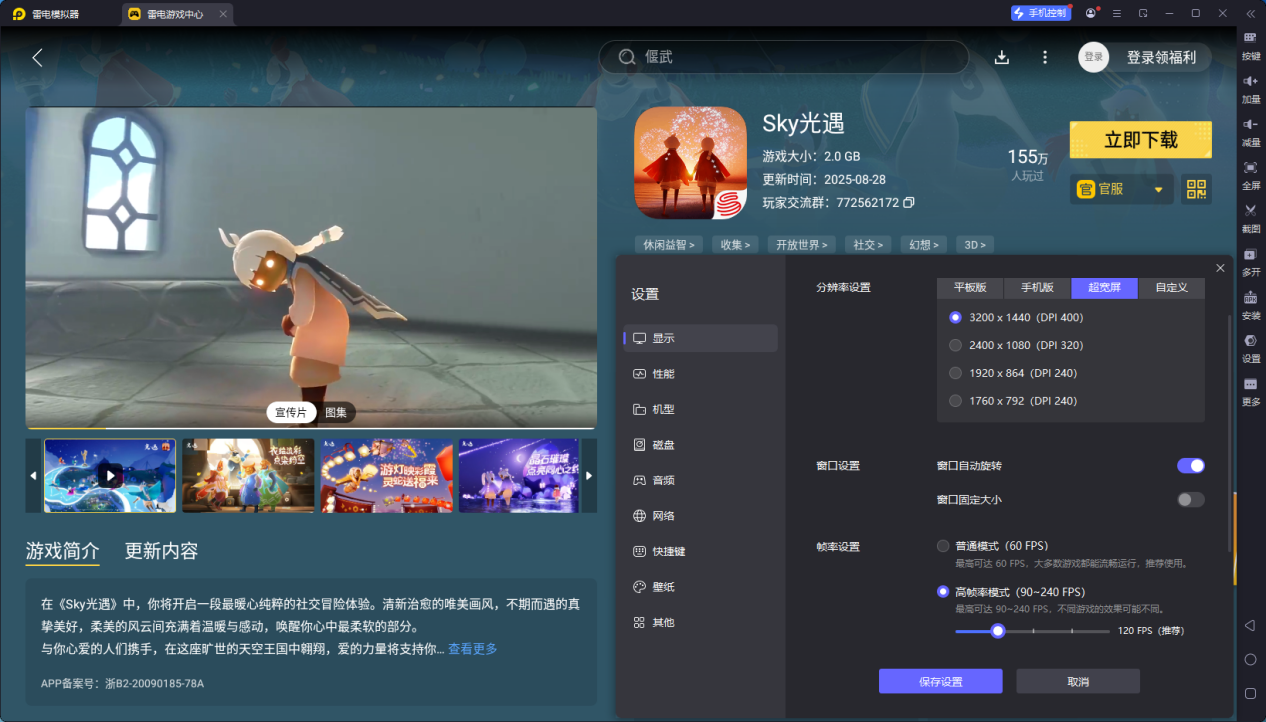The height and width of the screenshot is (722, 1266).
Task: Close the settings dialog
Action: (x=1220, y=268)
